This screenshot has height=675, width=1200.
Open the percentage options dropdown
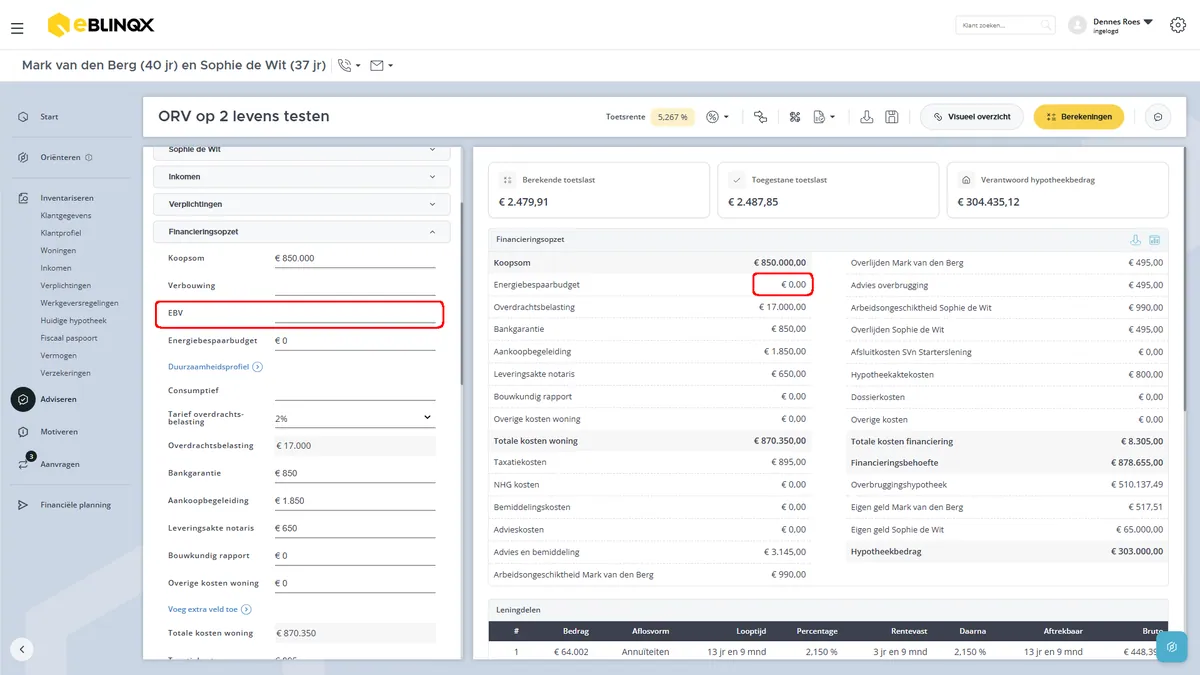pos(717,117)
